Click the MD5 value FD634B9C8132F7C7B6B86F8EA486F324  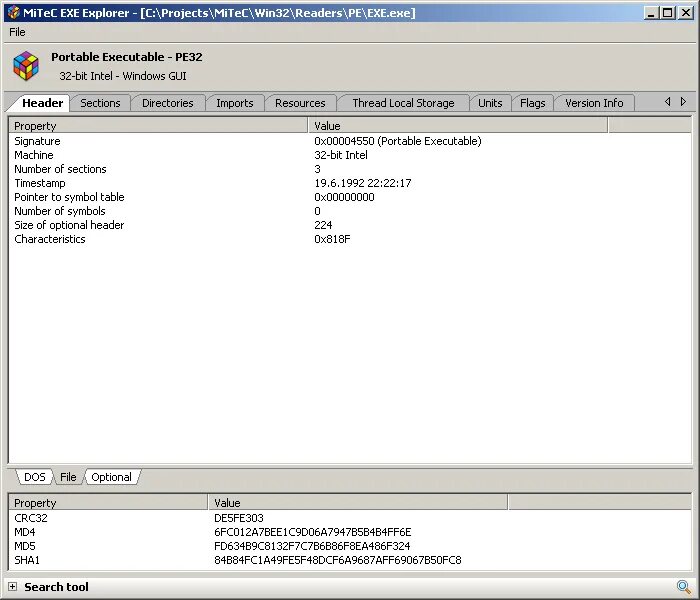tap(312, 546)
